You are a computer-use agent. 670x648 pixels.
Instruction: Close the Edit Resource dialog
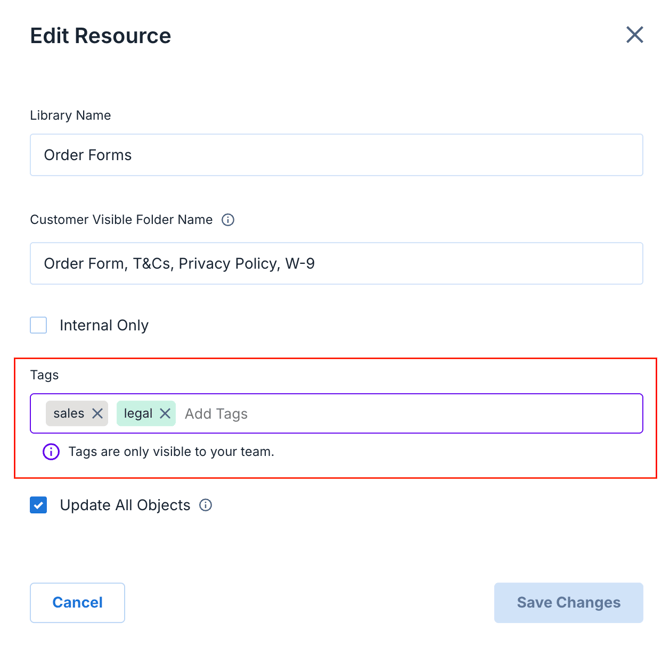click(x=634, y=35)
